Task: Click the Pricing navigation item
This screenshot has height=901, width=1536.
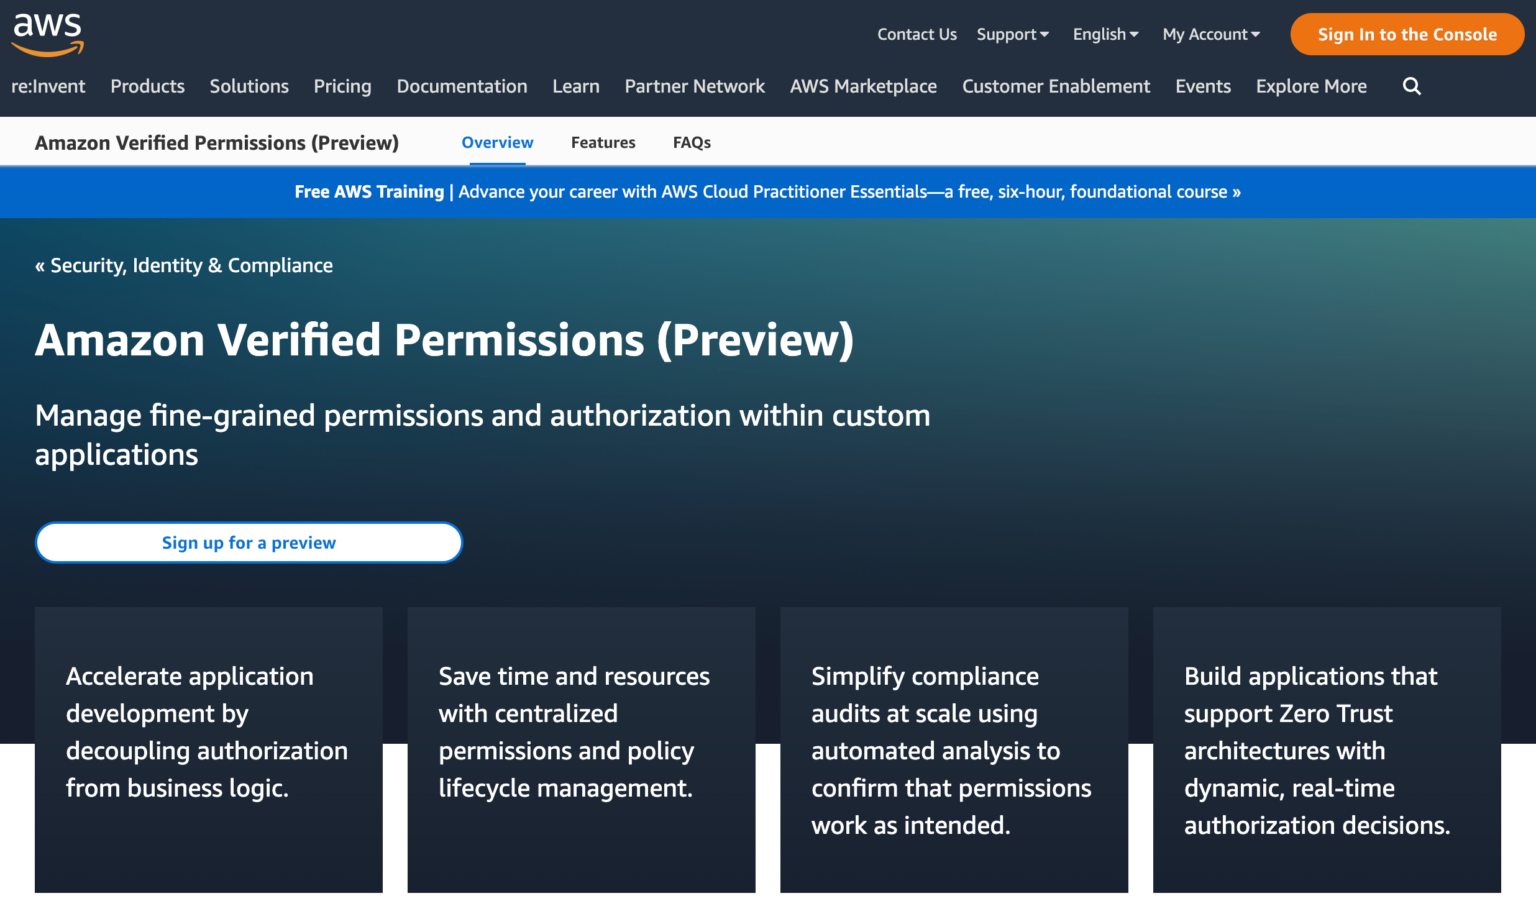Action: pos(342,86)
